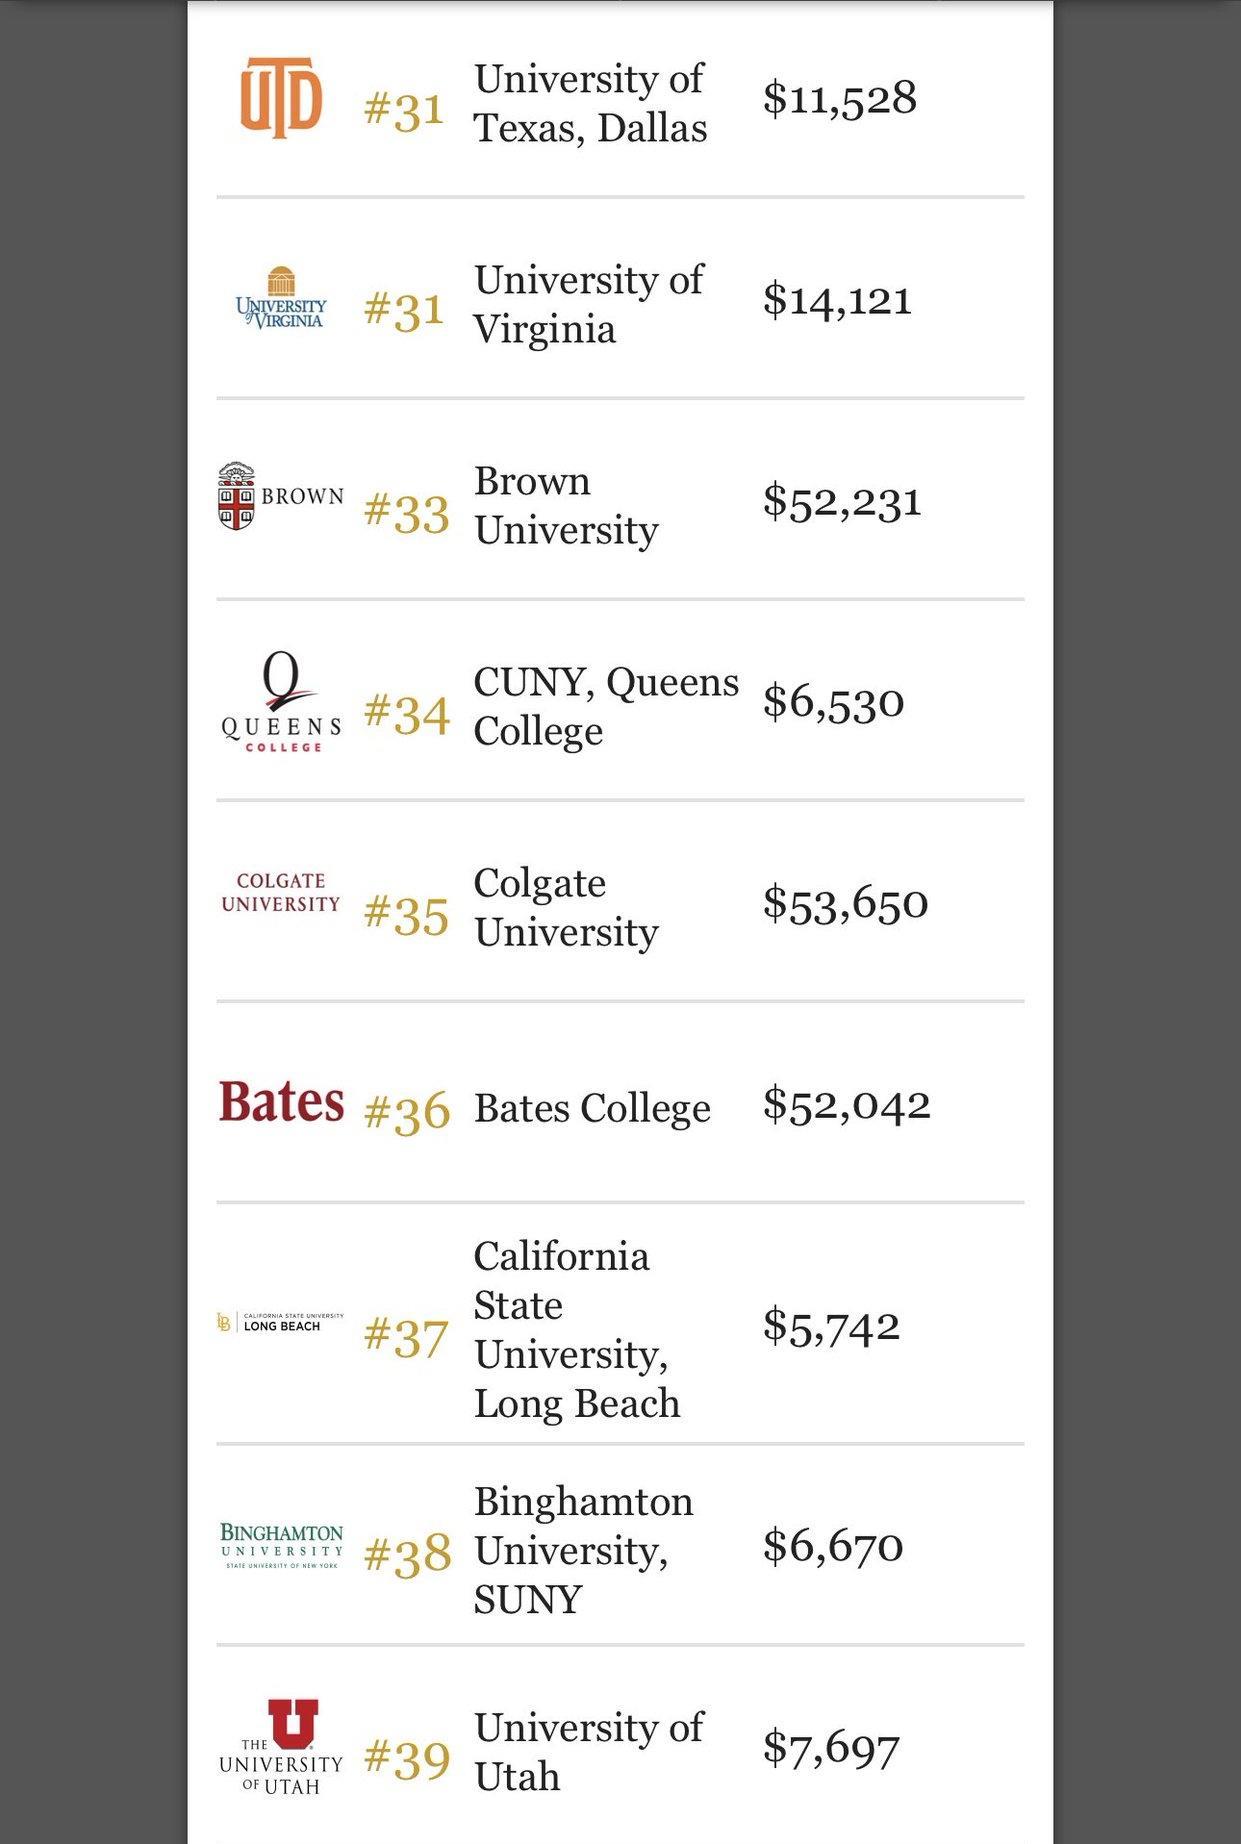Click the $53,650 Colgate tuition value
Screen dimensions: 1241x1844
point(845,903)
